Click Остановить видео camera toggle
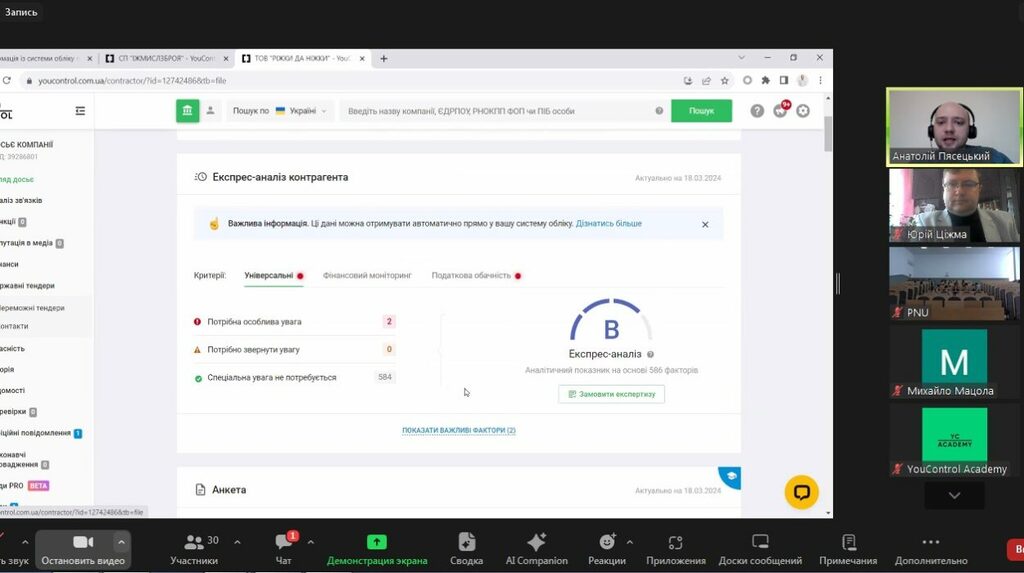1024x573 pixels. tap(83, 548)
